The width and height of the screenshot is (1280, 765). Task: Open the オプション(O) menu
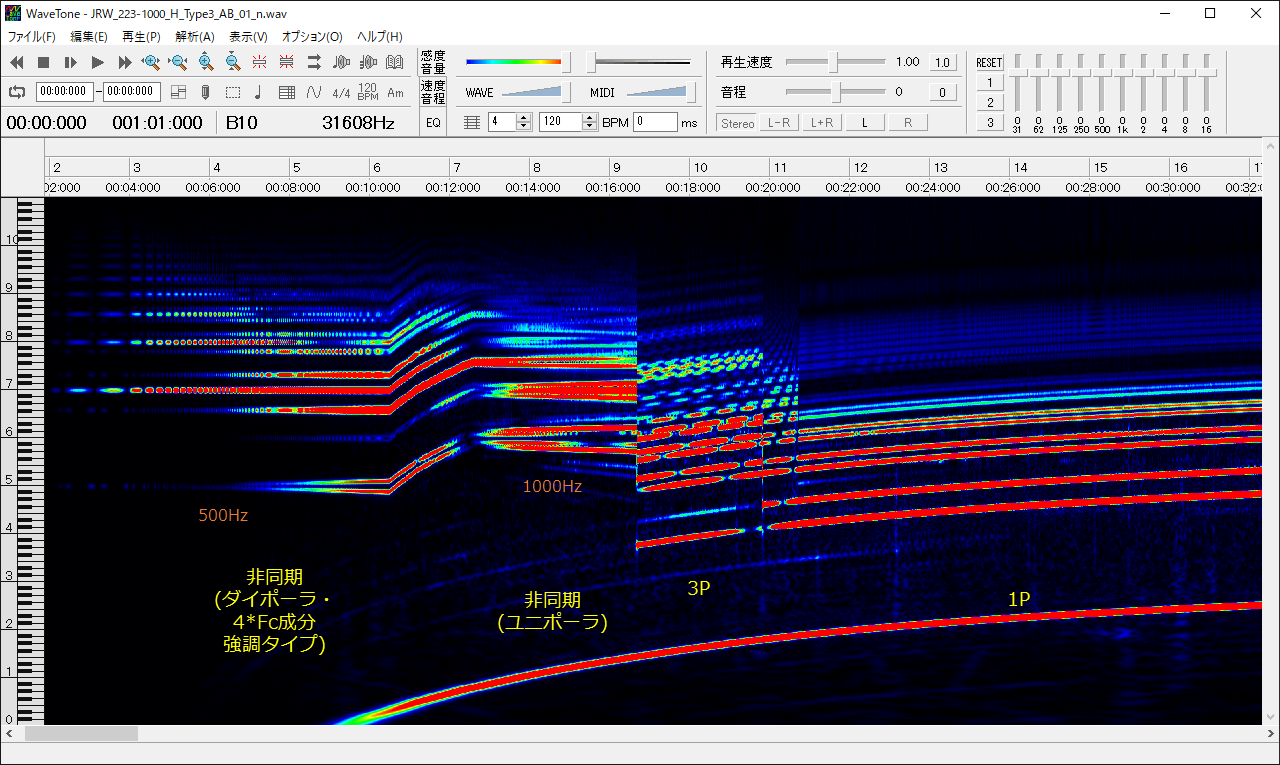312,36
